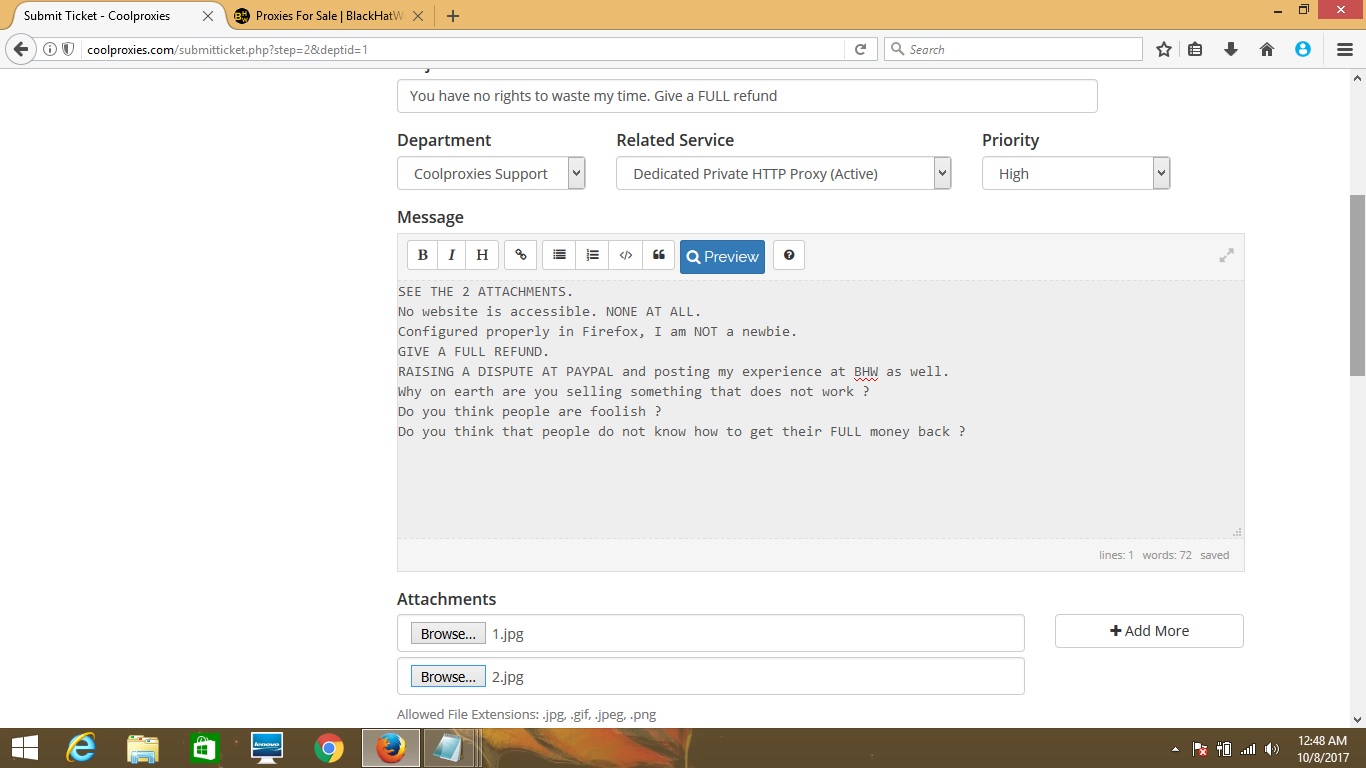Insert a code block in the message
Image resolution: width=1366 pixels, height=768 pixels.
(626, 256)
